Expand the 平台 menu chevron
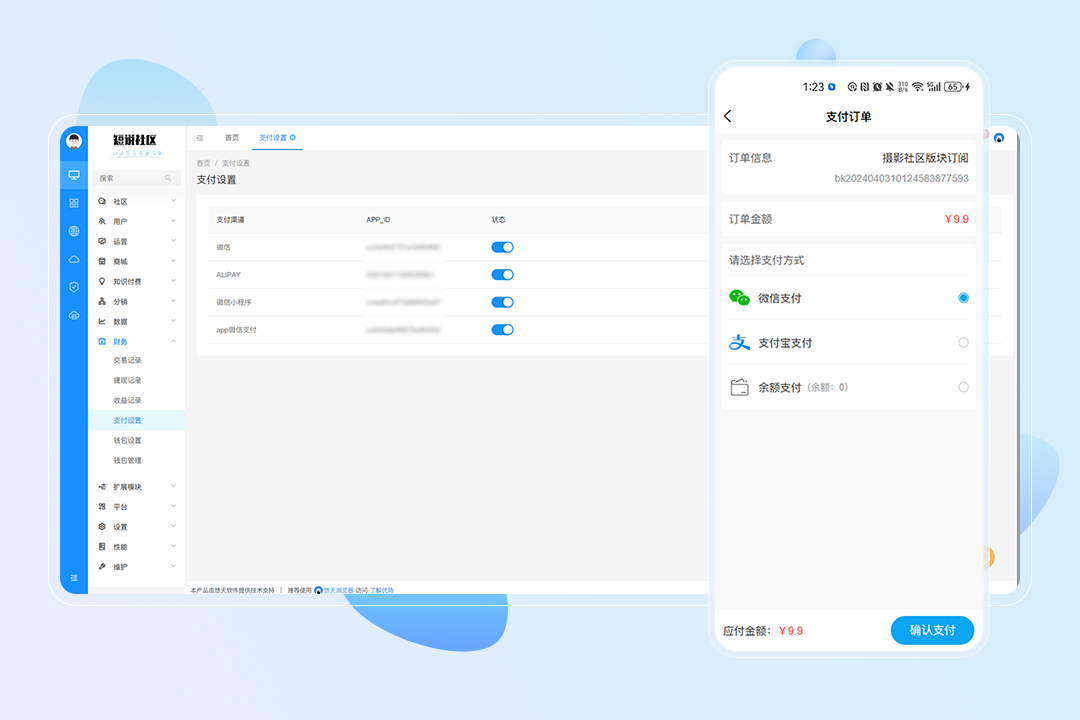This screenshot has height=720, width=1080. (x=174, y=506)
